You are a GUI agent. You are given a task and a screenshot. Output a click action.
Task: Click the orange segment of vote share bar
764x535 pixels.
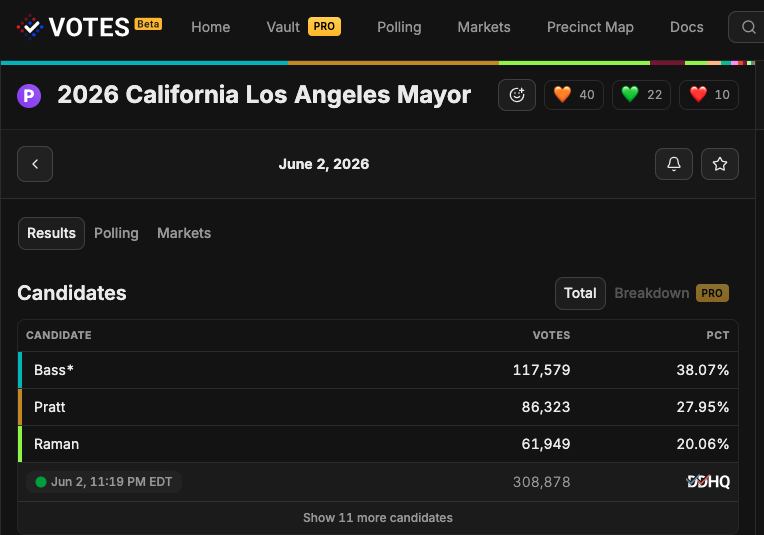(393, 63)
